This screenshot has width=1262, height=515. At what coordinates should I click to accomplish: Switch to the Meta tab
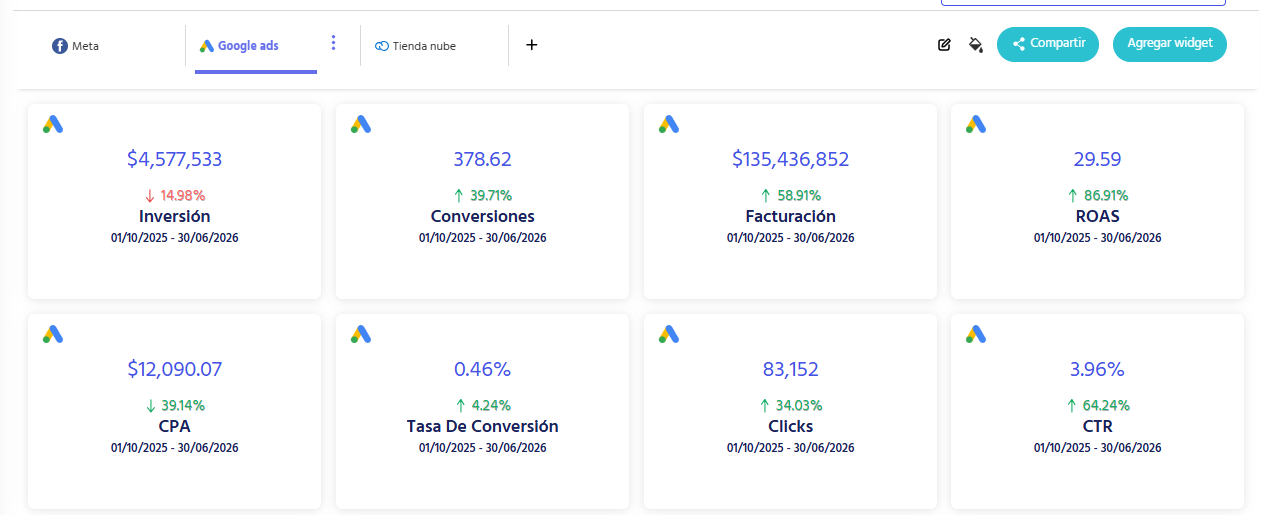pos(76,46)
